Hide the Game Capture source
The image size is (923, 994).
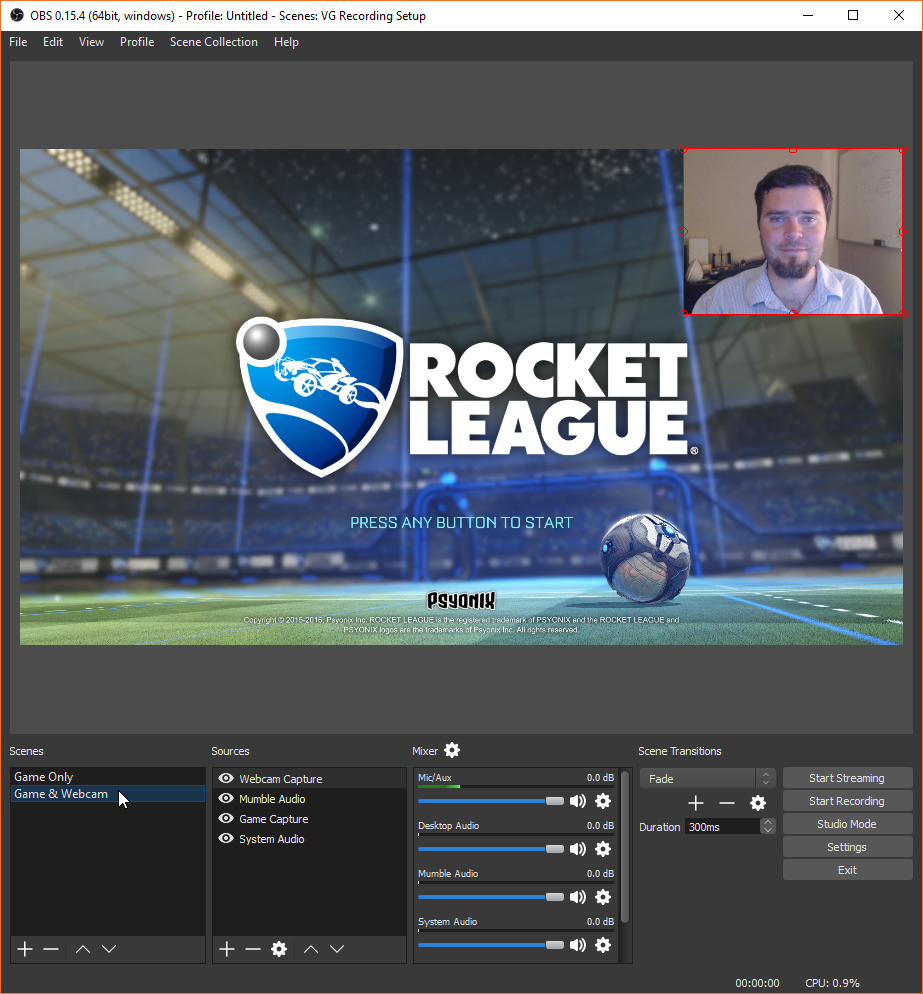[x=226, y=818]
